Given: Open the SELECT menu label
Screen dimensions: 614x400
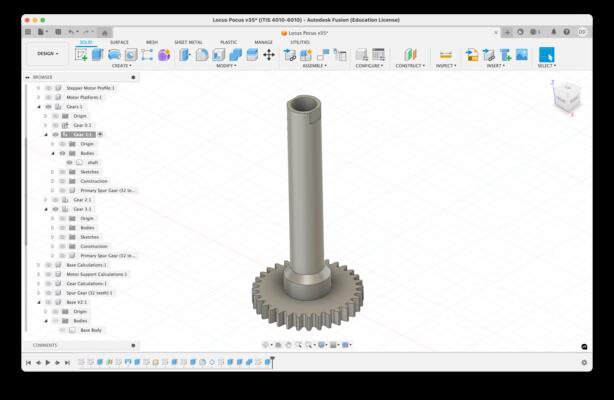Looking at the screenshot, I should (x=547, y=66).
